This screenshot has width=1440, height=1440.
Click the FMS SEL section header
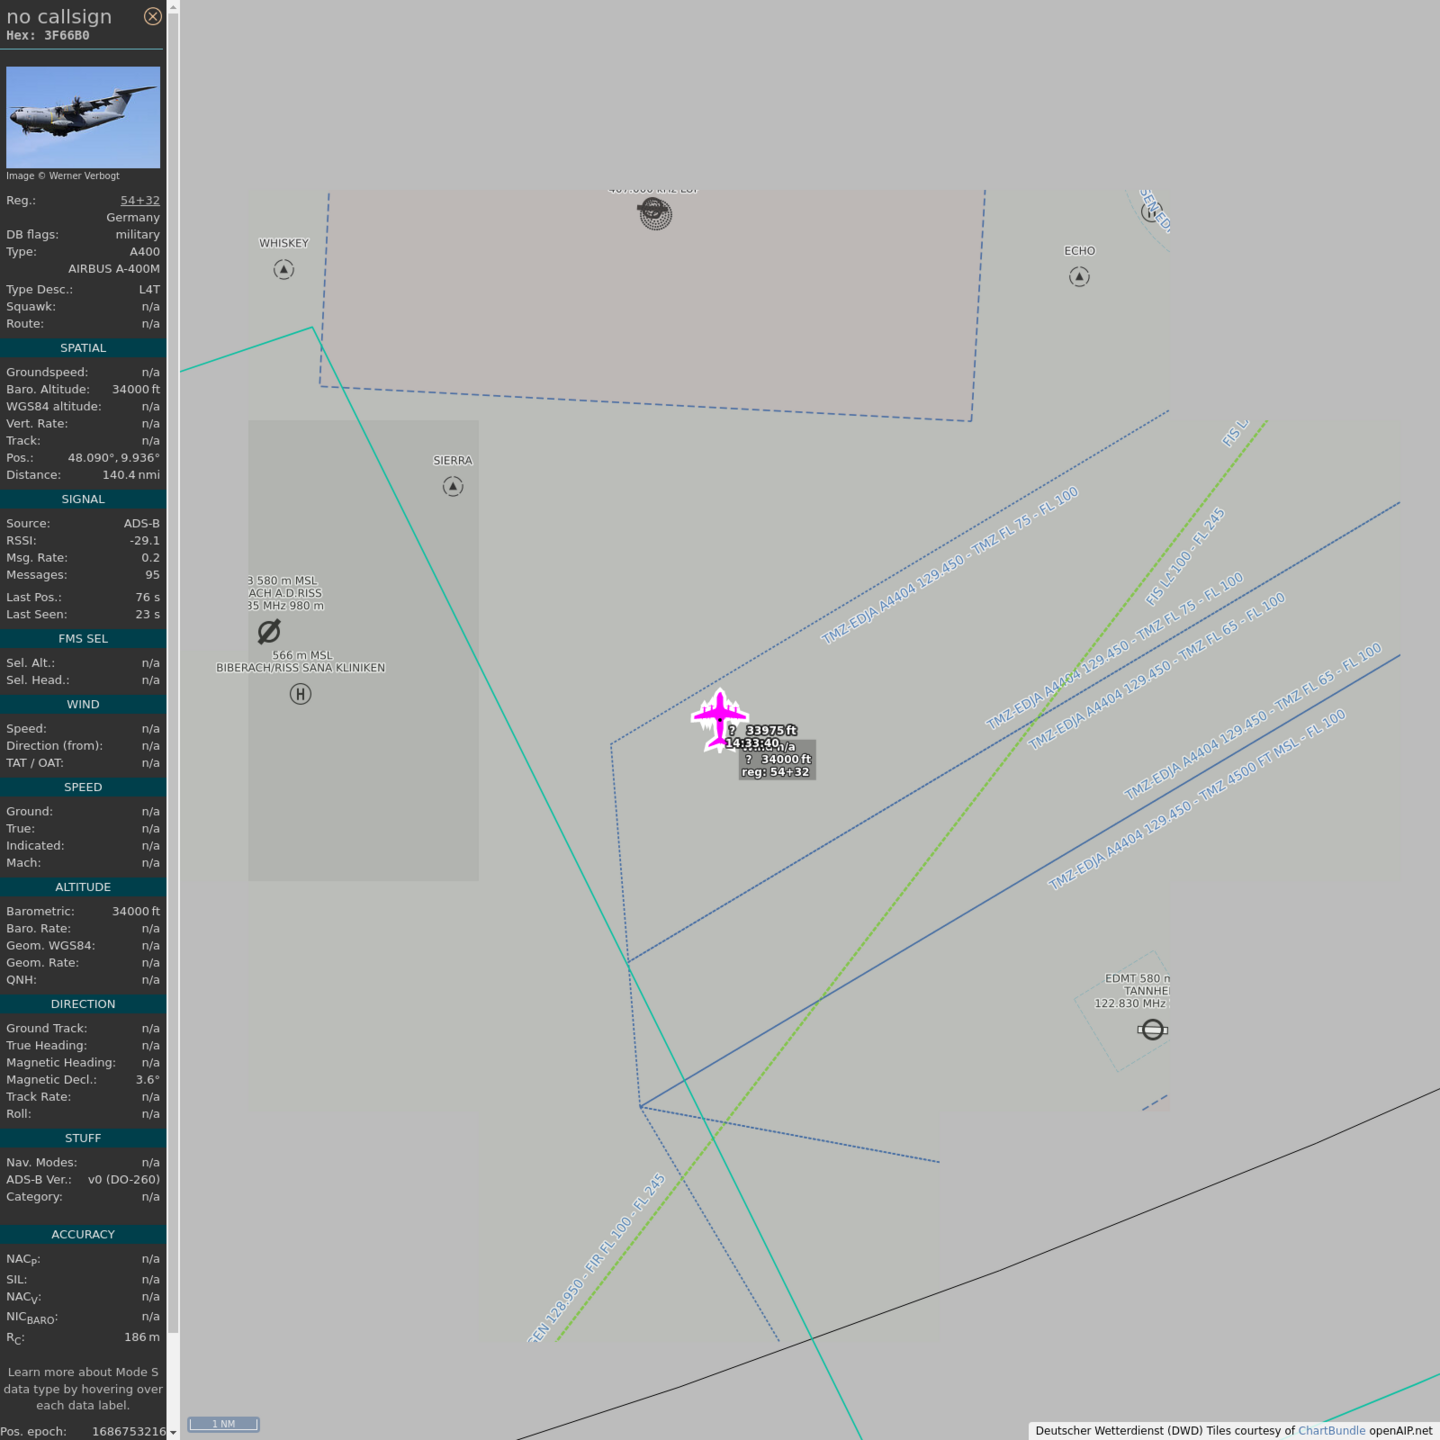coord(83,638)
